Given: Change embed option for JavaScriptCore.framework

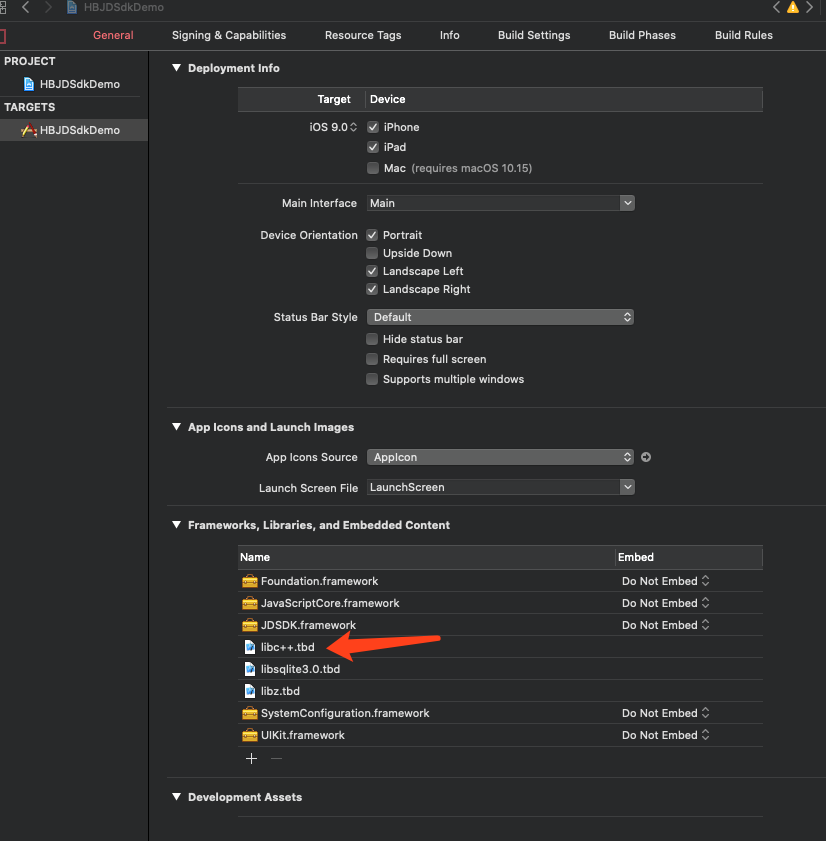Looking at the screenshot, I should coord(665,603).
